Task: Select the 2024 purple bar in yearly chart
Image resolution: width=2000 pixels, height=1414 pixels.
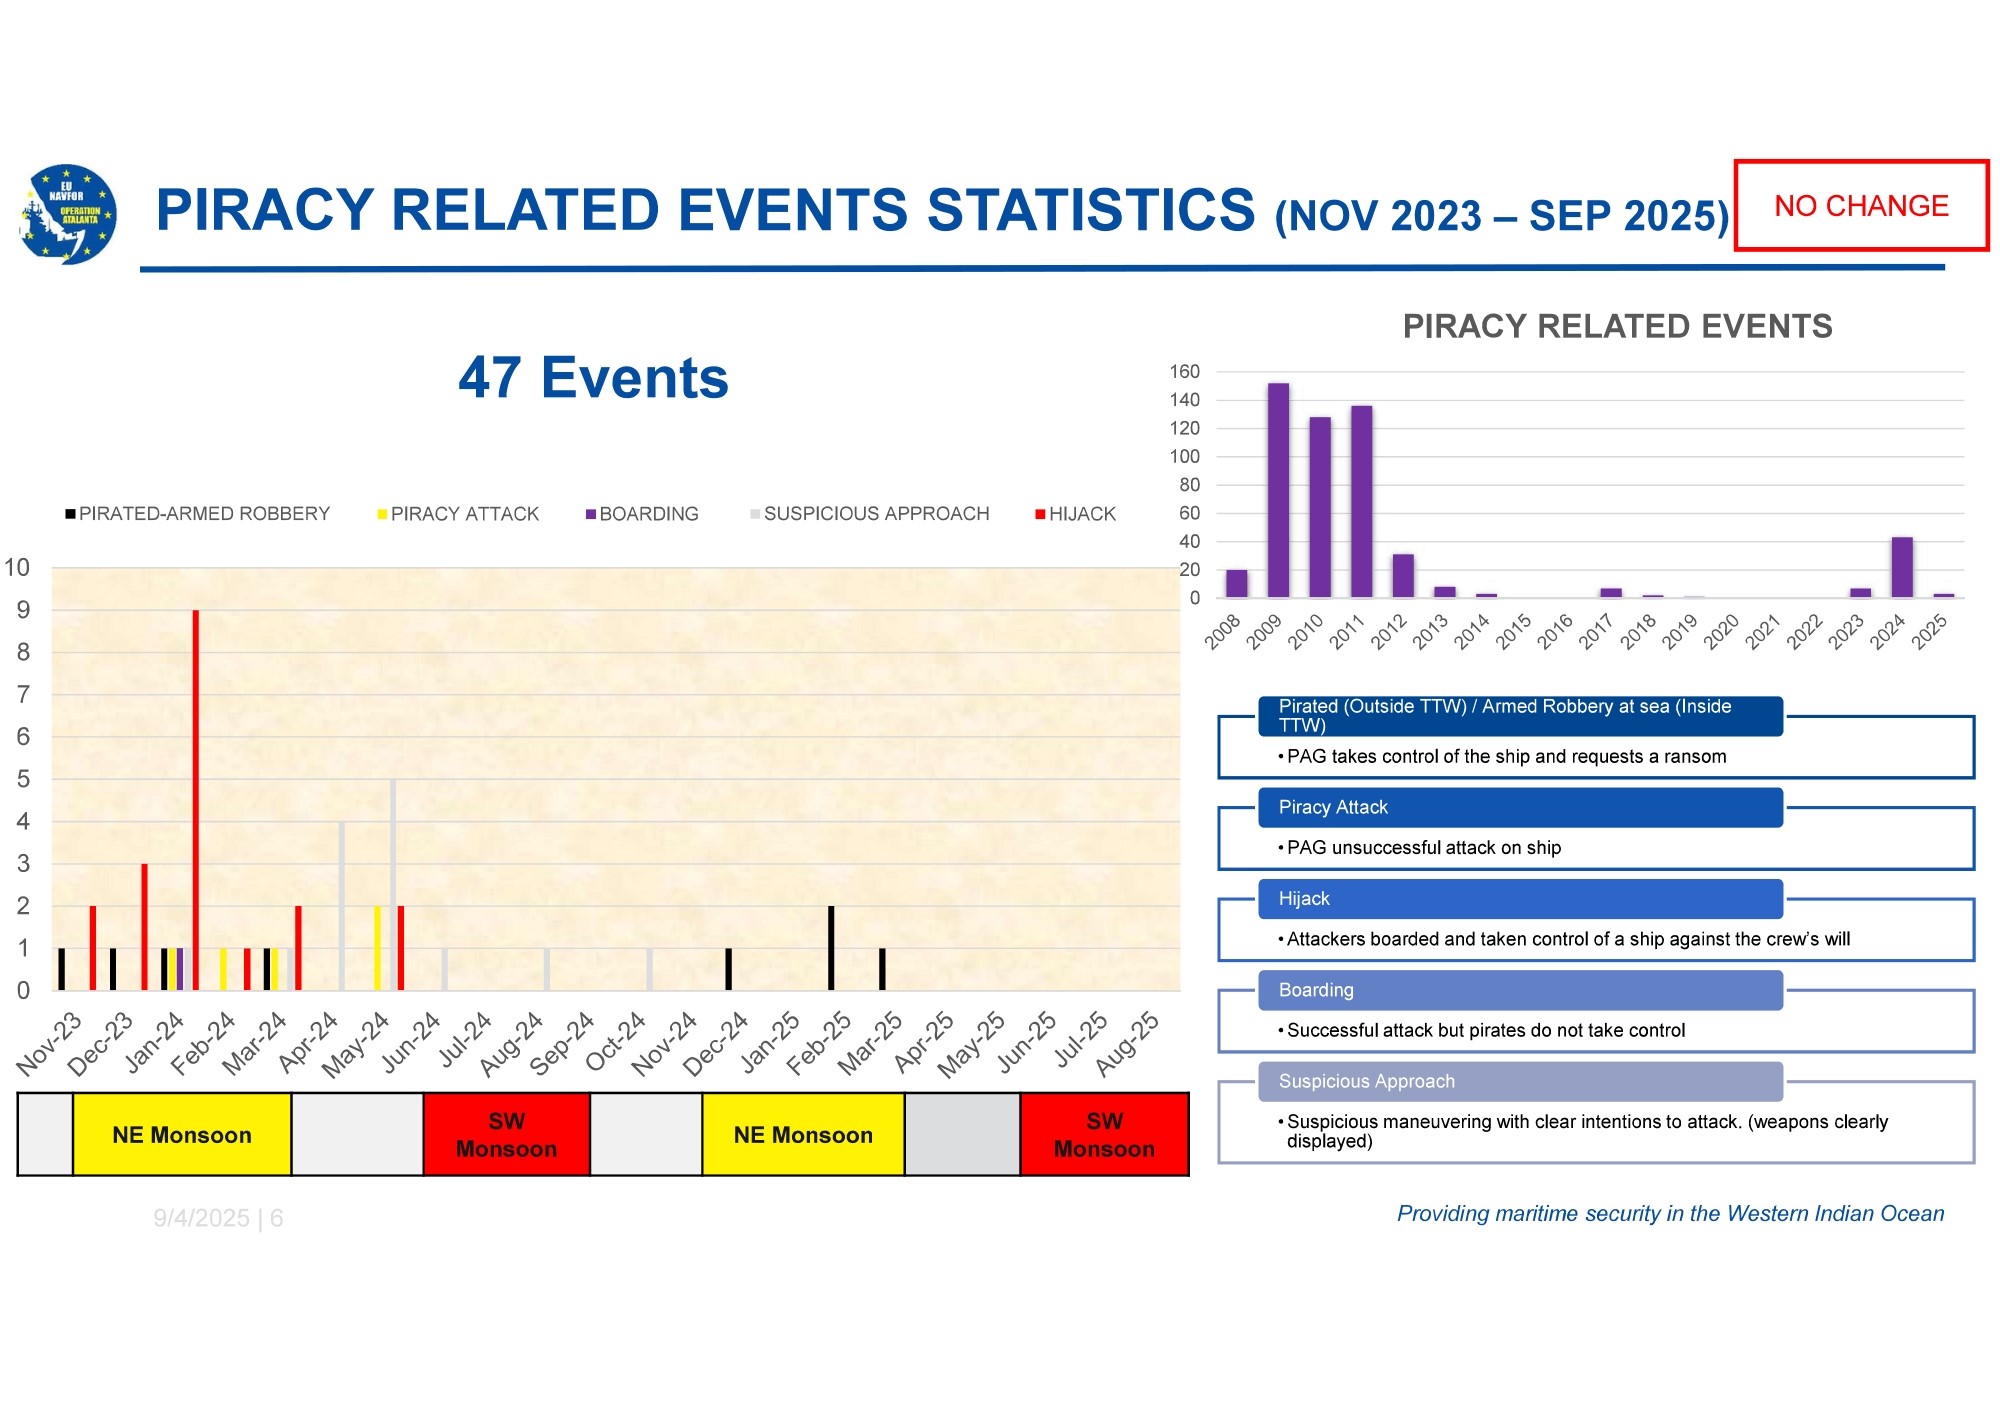Action: [x=1901, y=567]
